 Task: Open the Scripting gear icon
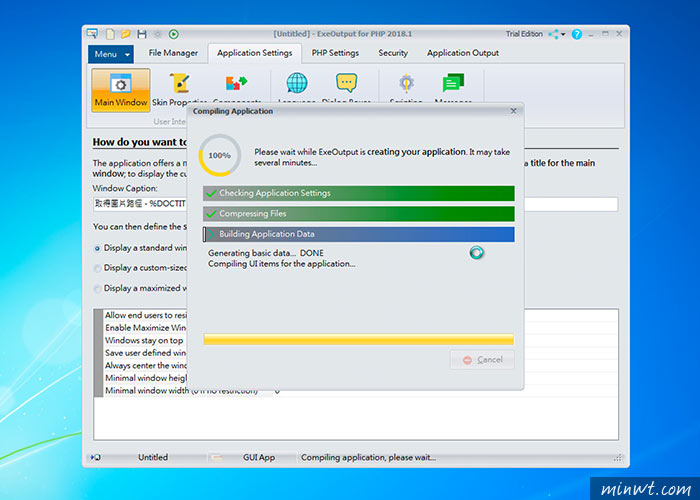pos(406,83)
